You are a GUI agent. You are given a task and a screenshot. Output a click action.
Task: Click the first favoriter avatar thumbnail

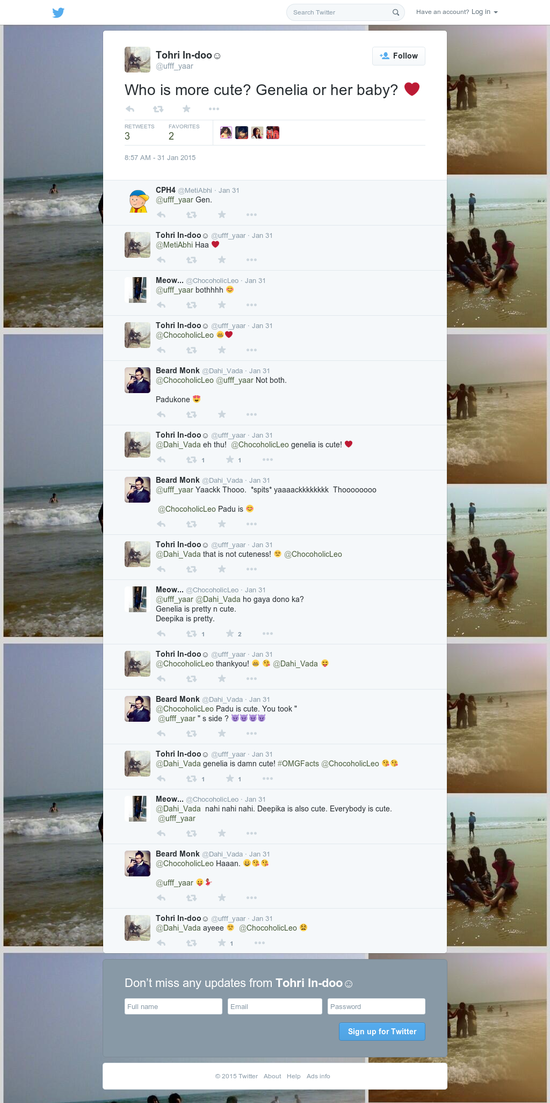coord(226,132)
